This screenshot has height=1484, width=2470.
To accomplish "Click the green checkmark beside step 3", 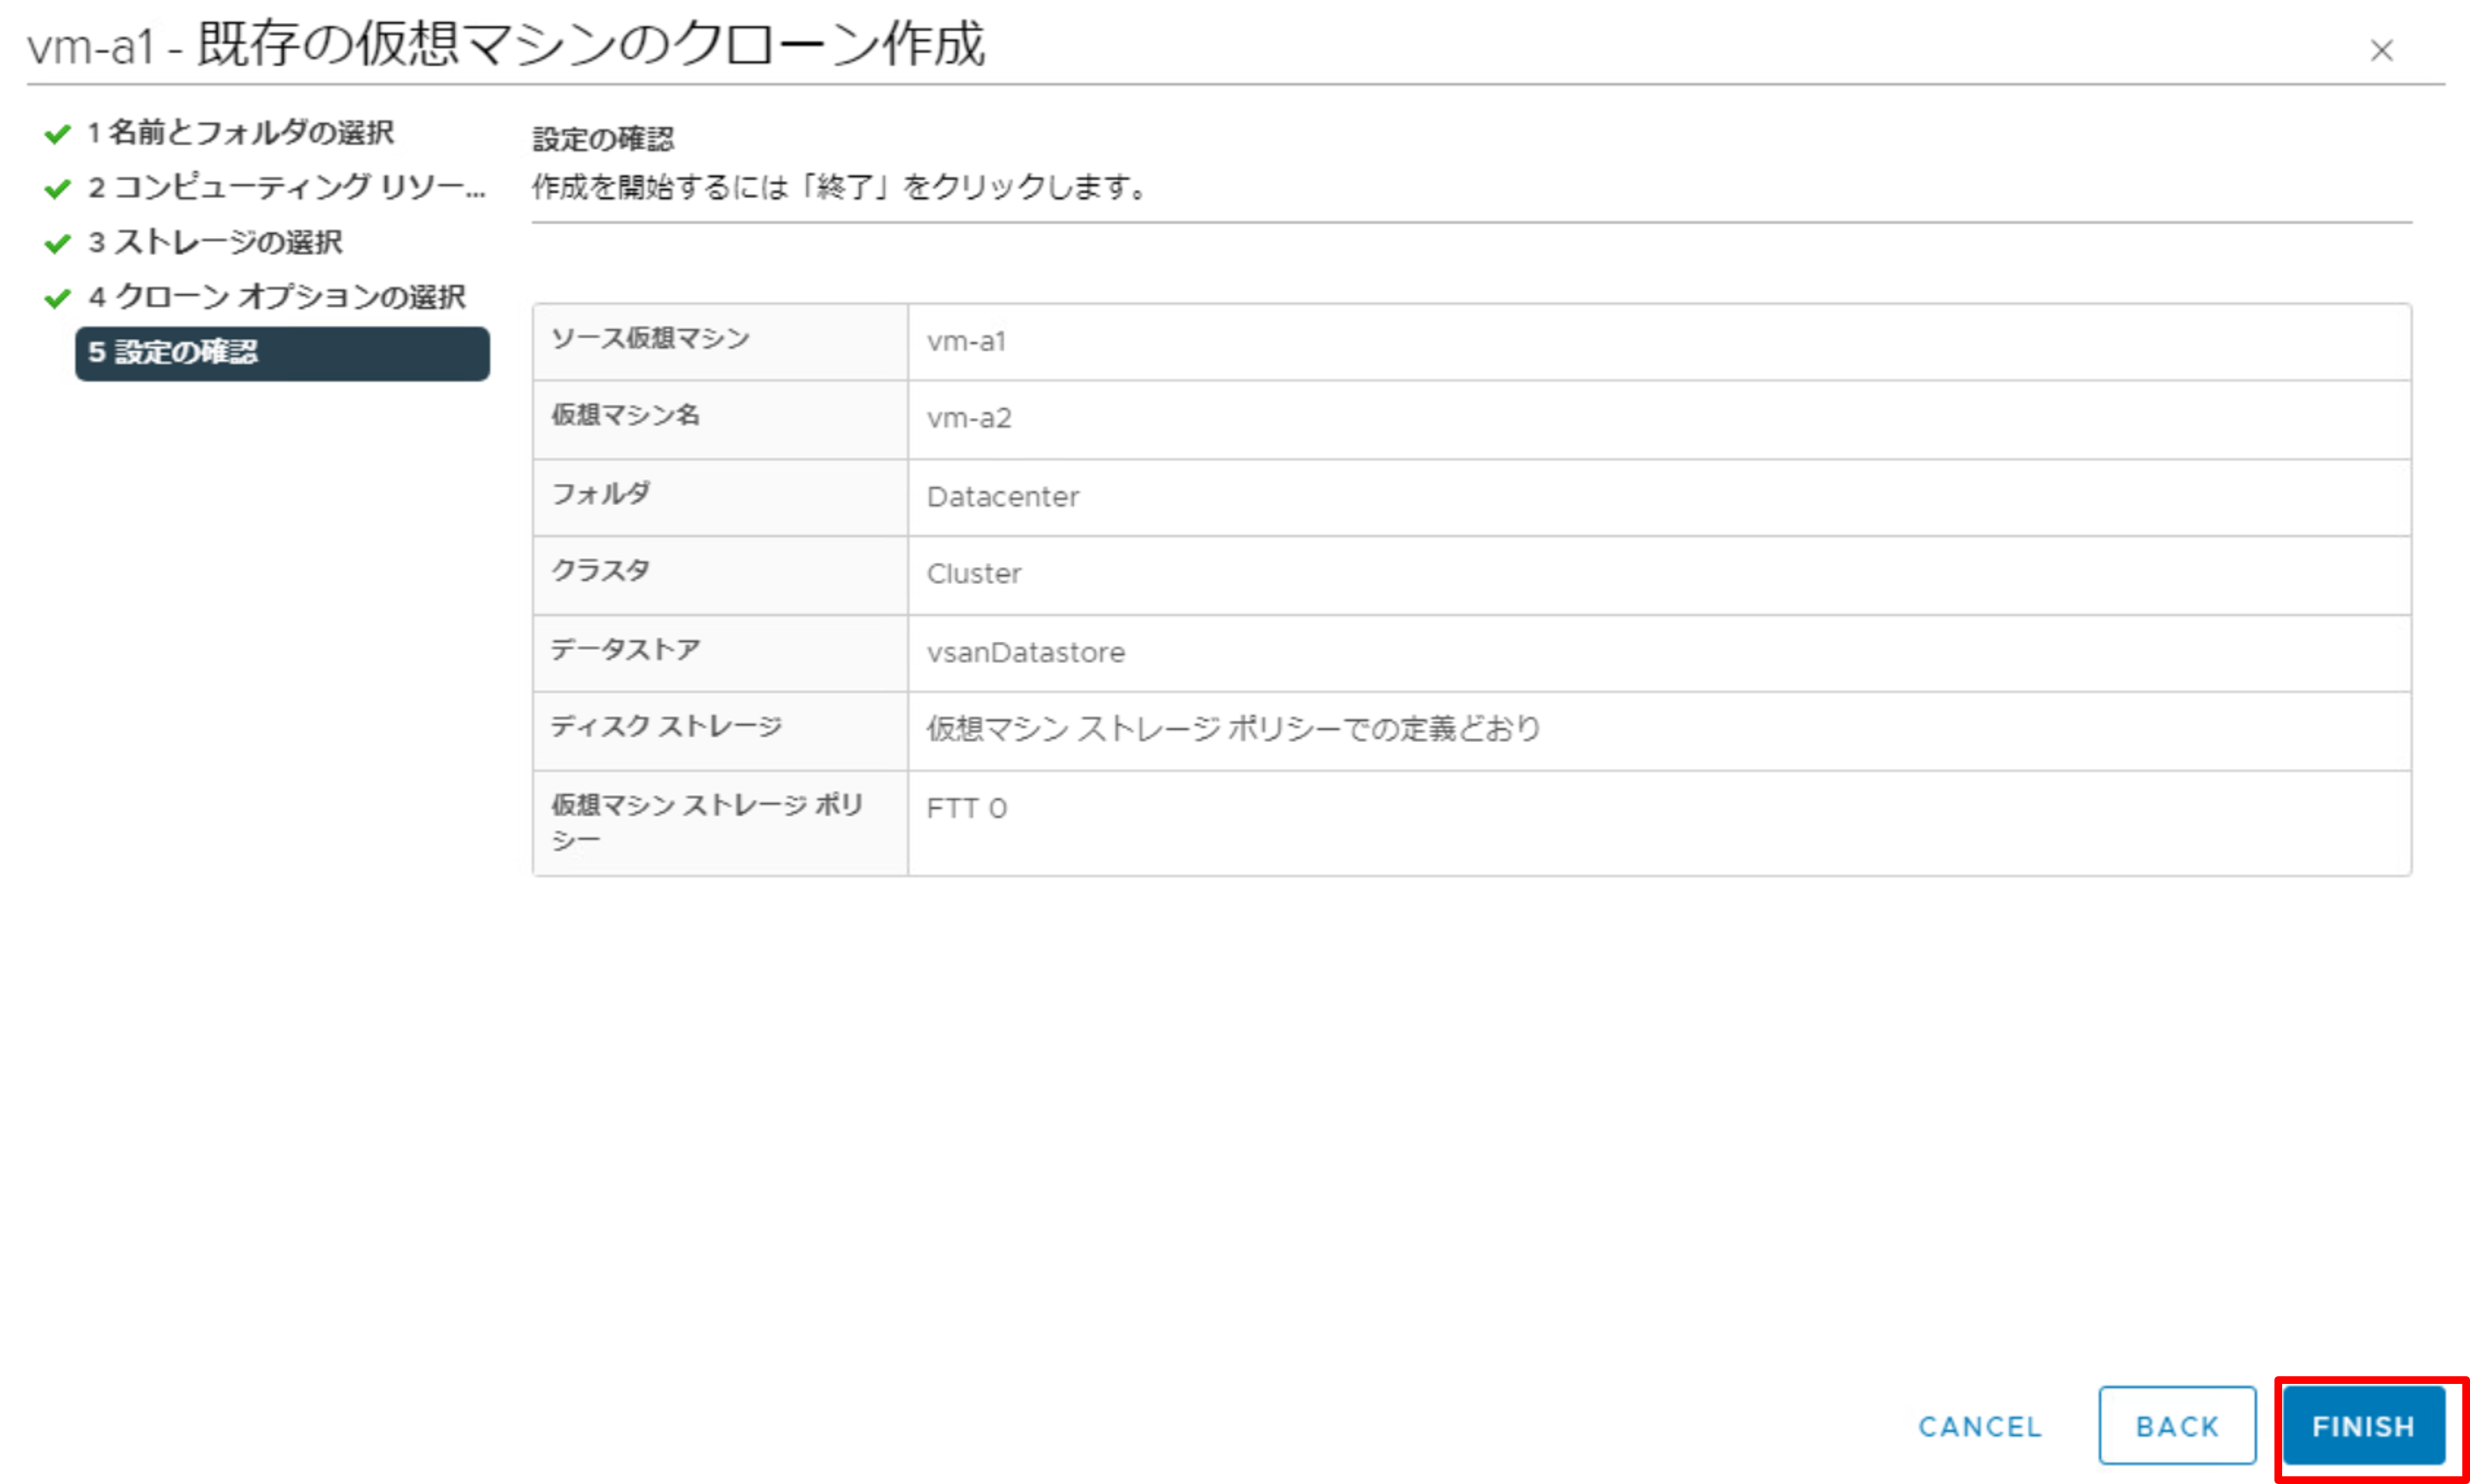I will 58,243.
